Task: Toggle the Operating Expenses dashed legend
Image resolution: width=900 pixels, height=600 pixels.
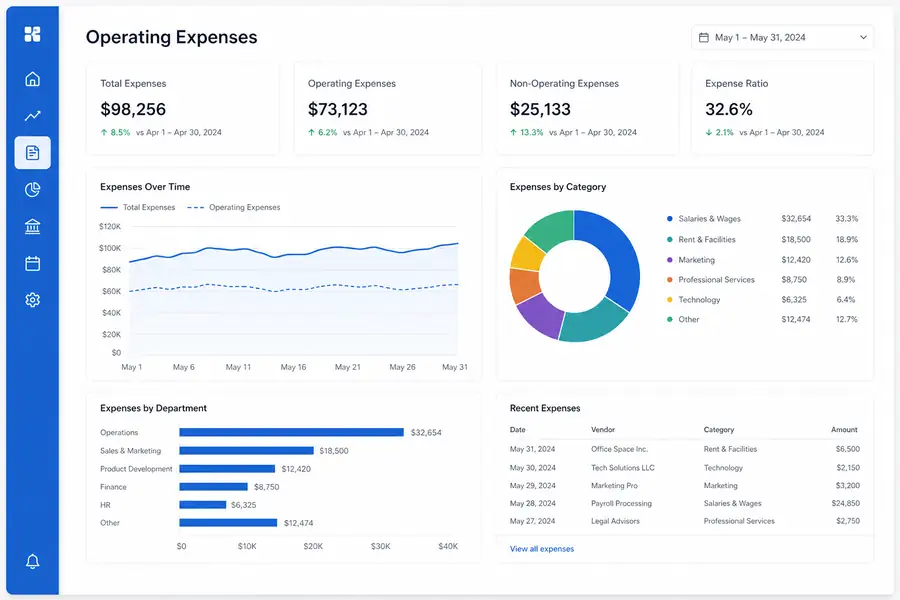Action: coord(234,207)
